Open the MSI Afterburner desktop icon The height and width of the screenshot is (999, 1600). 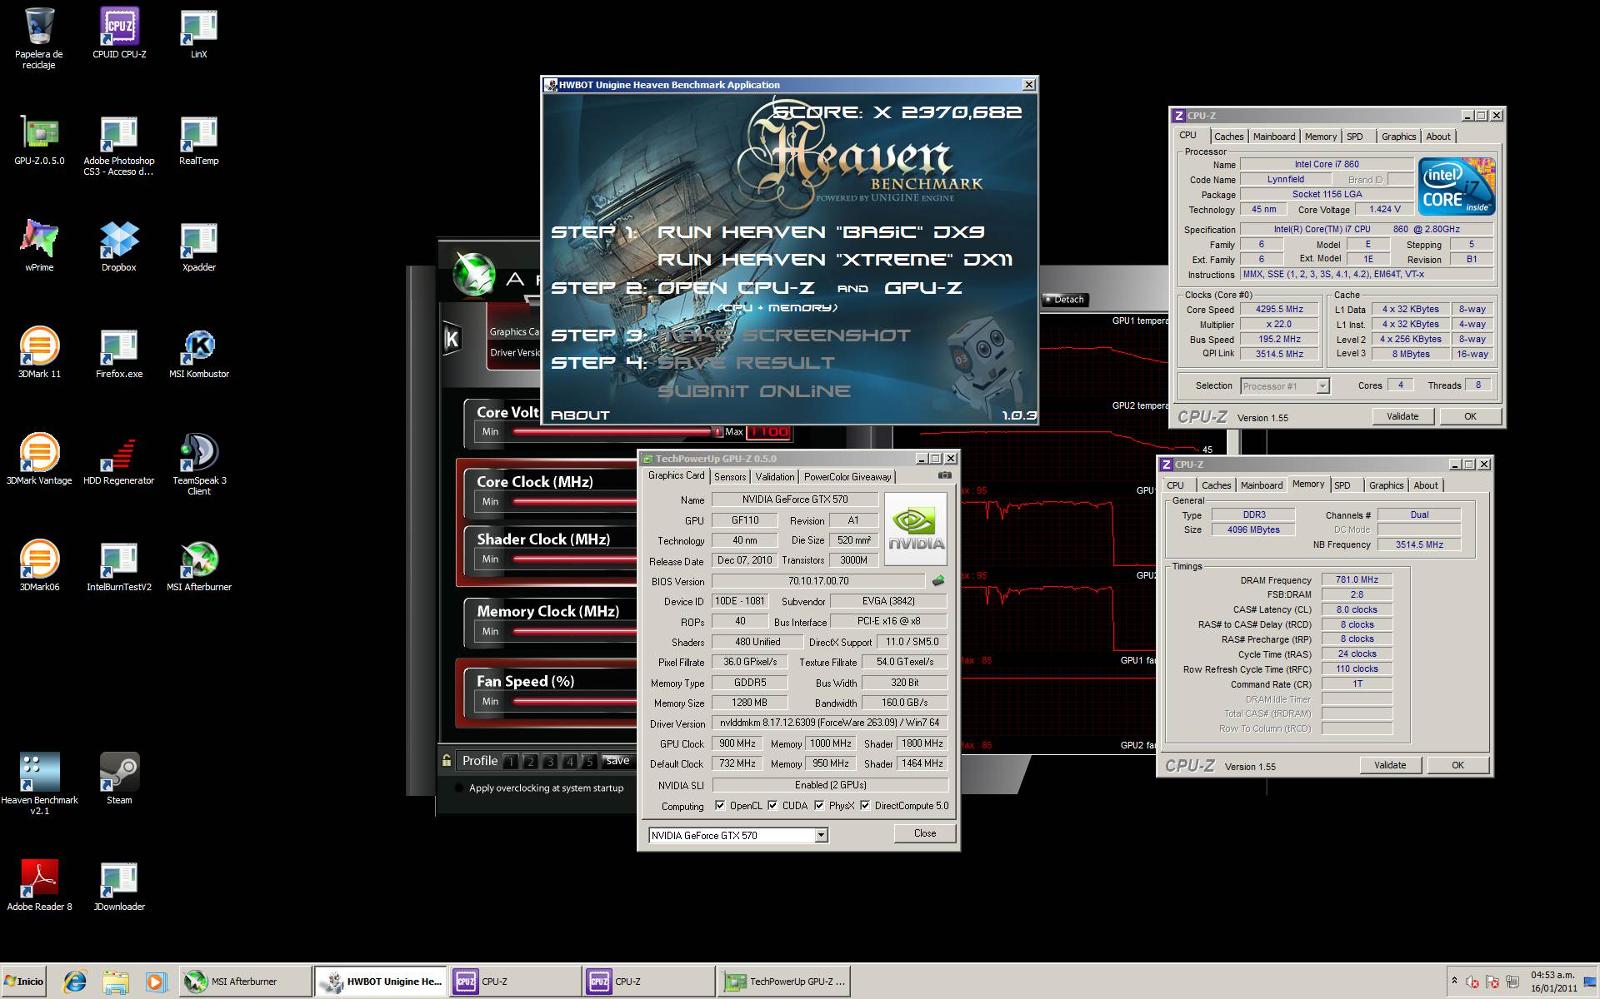199,565
